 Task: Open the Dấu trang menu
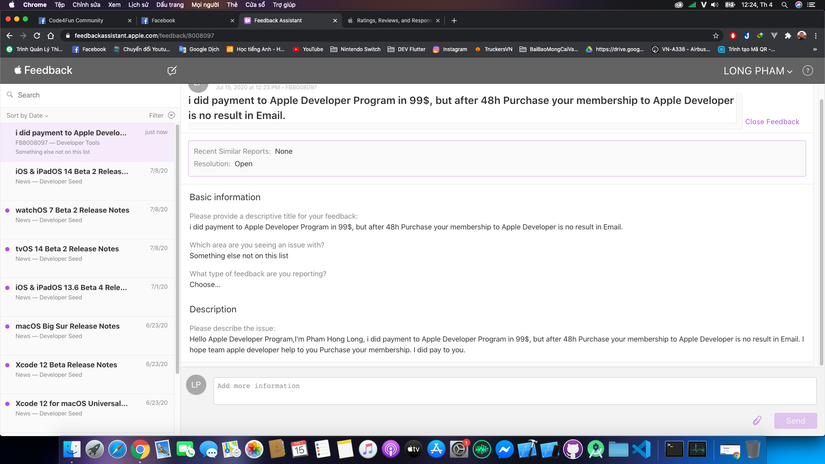click(170, 5)
